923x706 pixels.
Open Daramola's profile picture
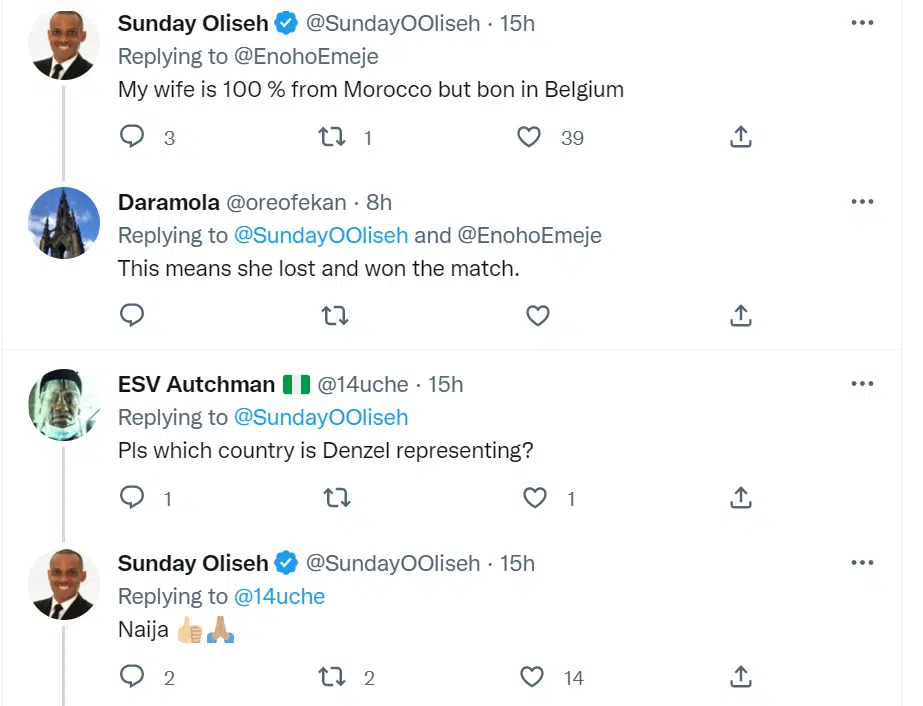[x=63, y=223]
